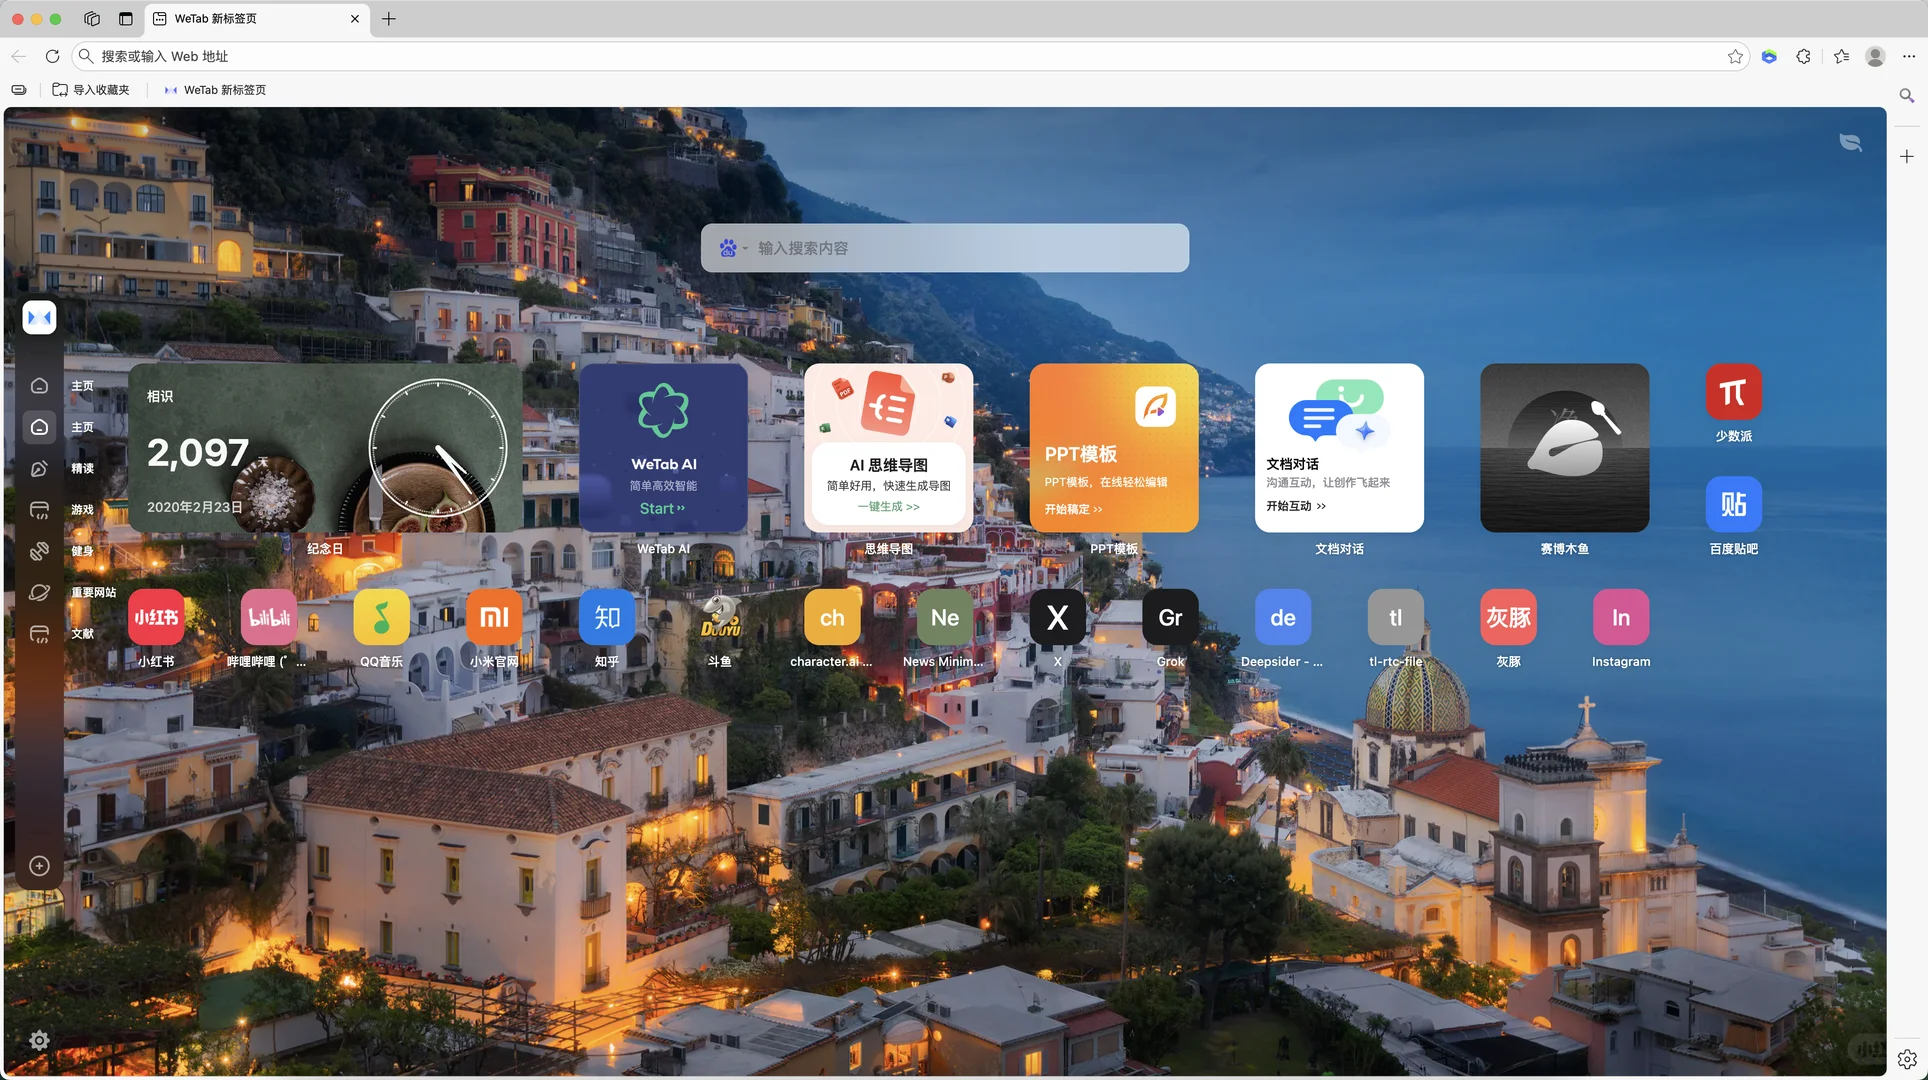Open the Grok shortcut icon
This screenshot has height=1080, width=1928.
click(x=1170, y=617)
